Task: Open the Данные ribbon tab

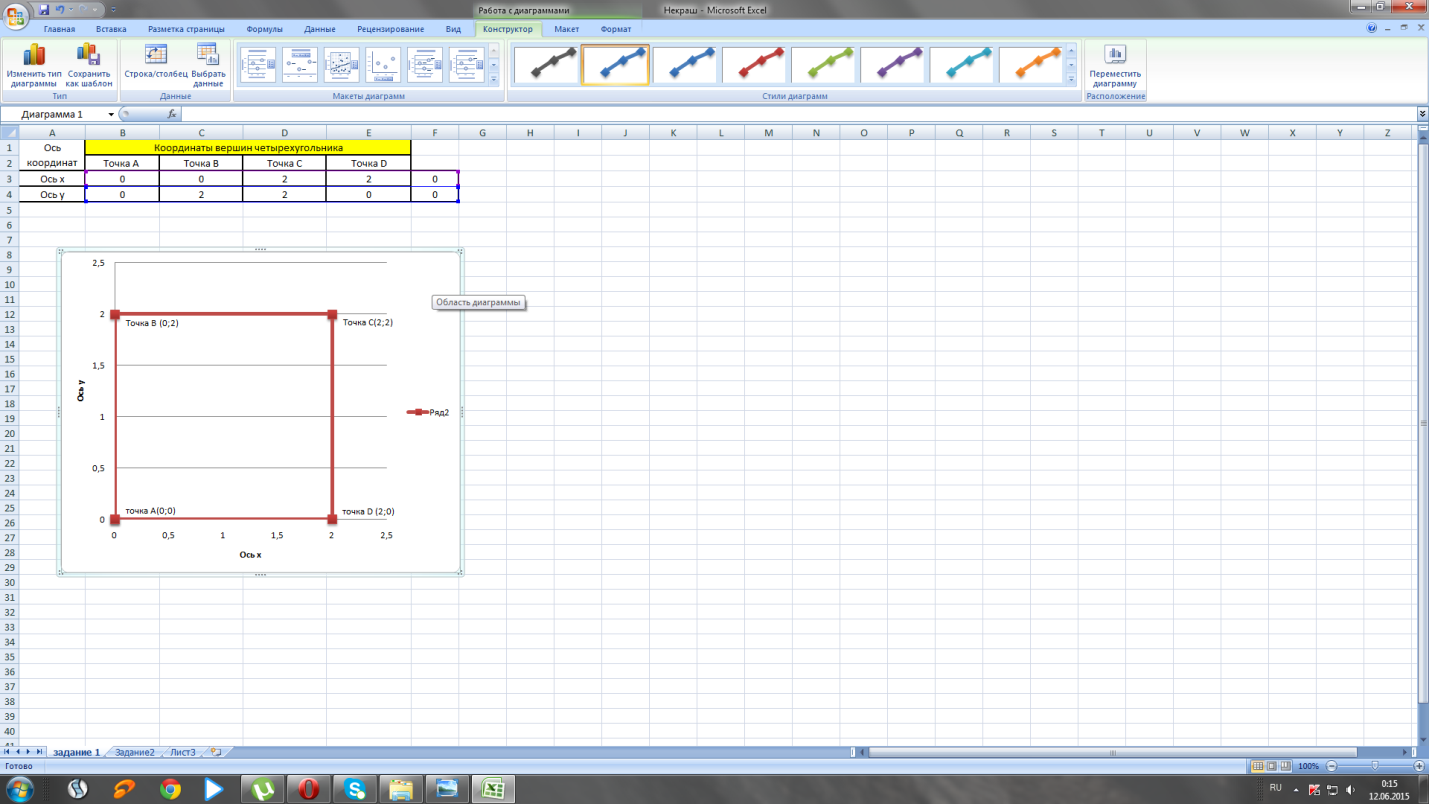Action: 319,30
